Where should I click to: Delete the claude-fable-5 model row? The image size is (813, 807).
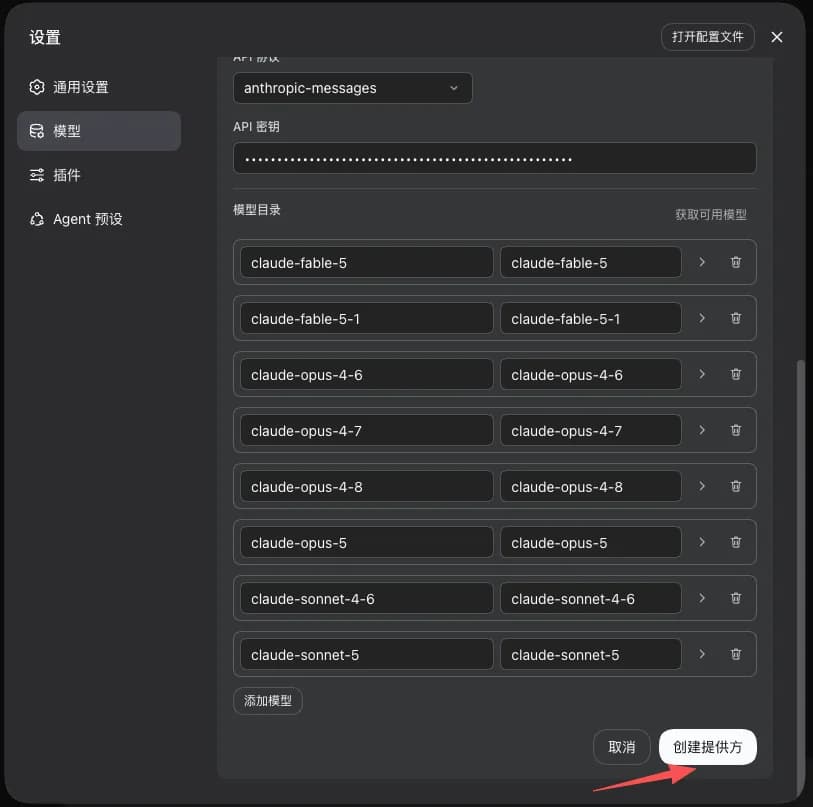735,262
